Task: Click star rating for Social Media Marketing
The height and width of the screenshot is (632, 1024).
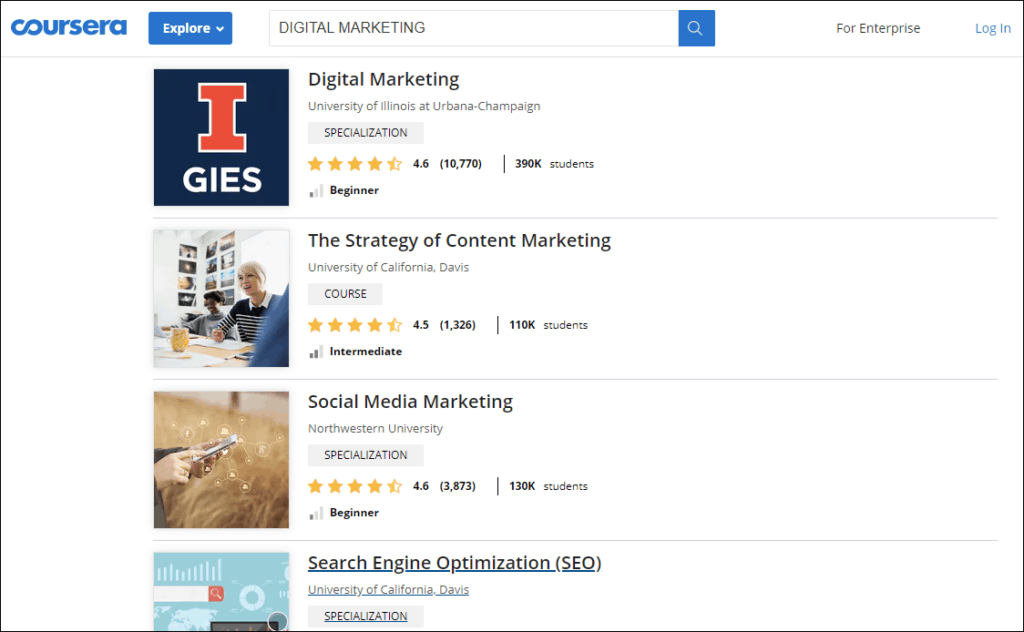Action: [x=355, y=486]
